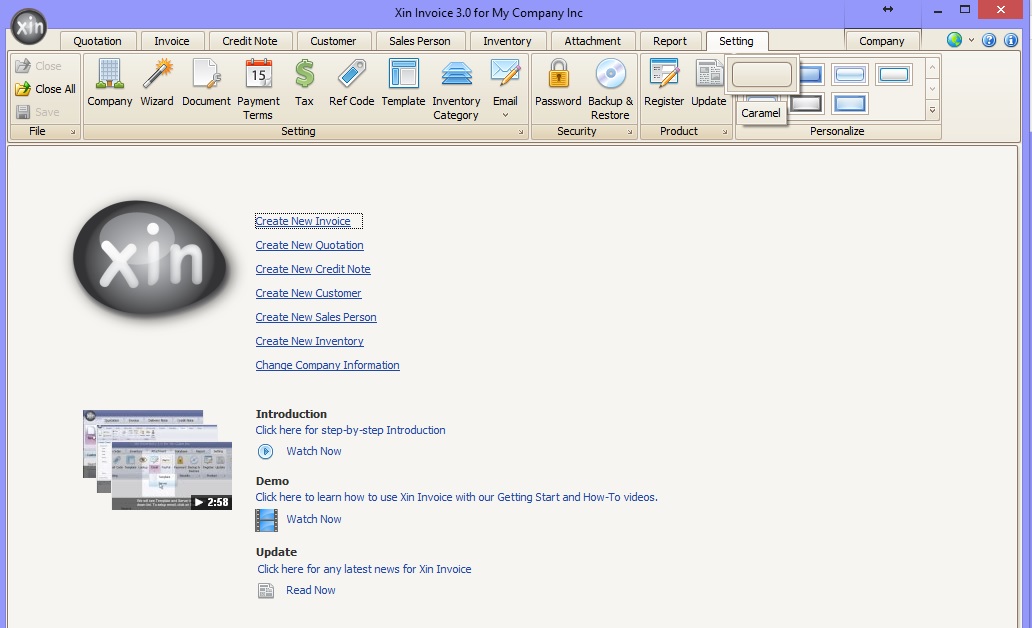Click the Getting Start demo videos link
This screenshot has width=1032, height=628.
[x=456, y=497]
